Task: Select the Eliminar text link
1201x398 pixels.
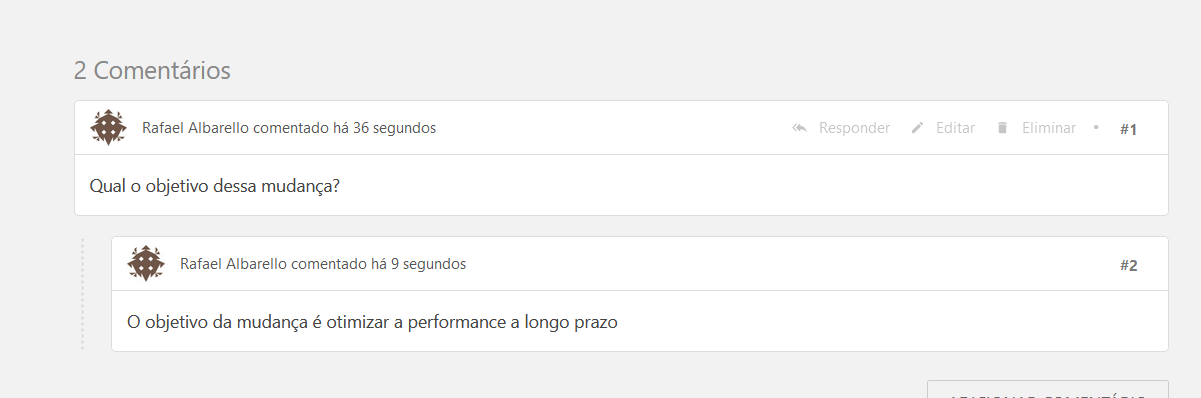Action: [x=1049, y=128]
